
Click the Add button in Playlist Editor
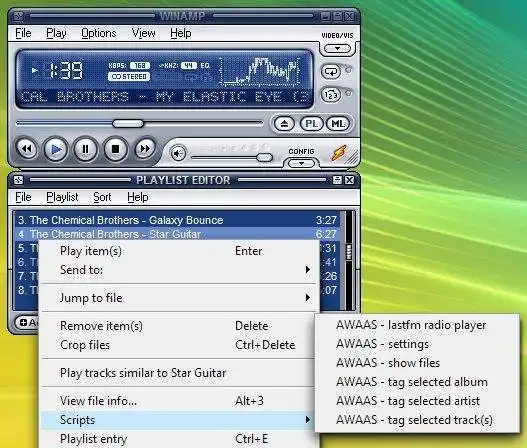tap(28, 323)
